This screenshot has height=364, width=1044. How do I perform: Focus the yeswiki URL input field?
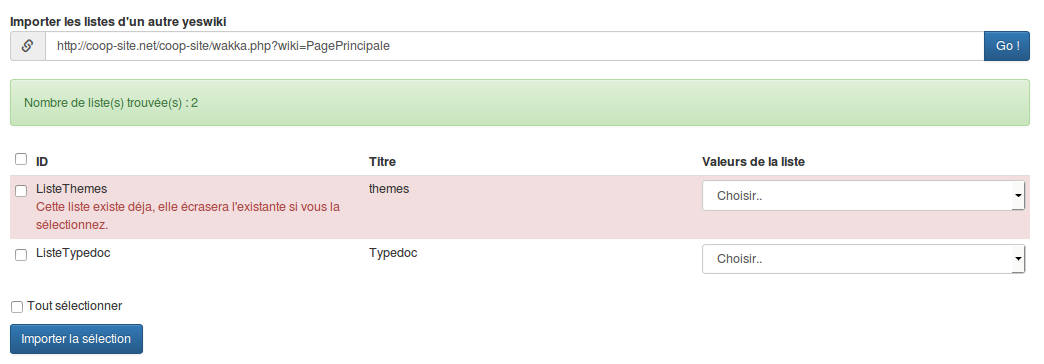coord(514,46)
